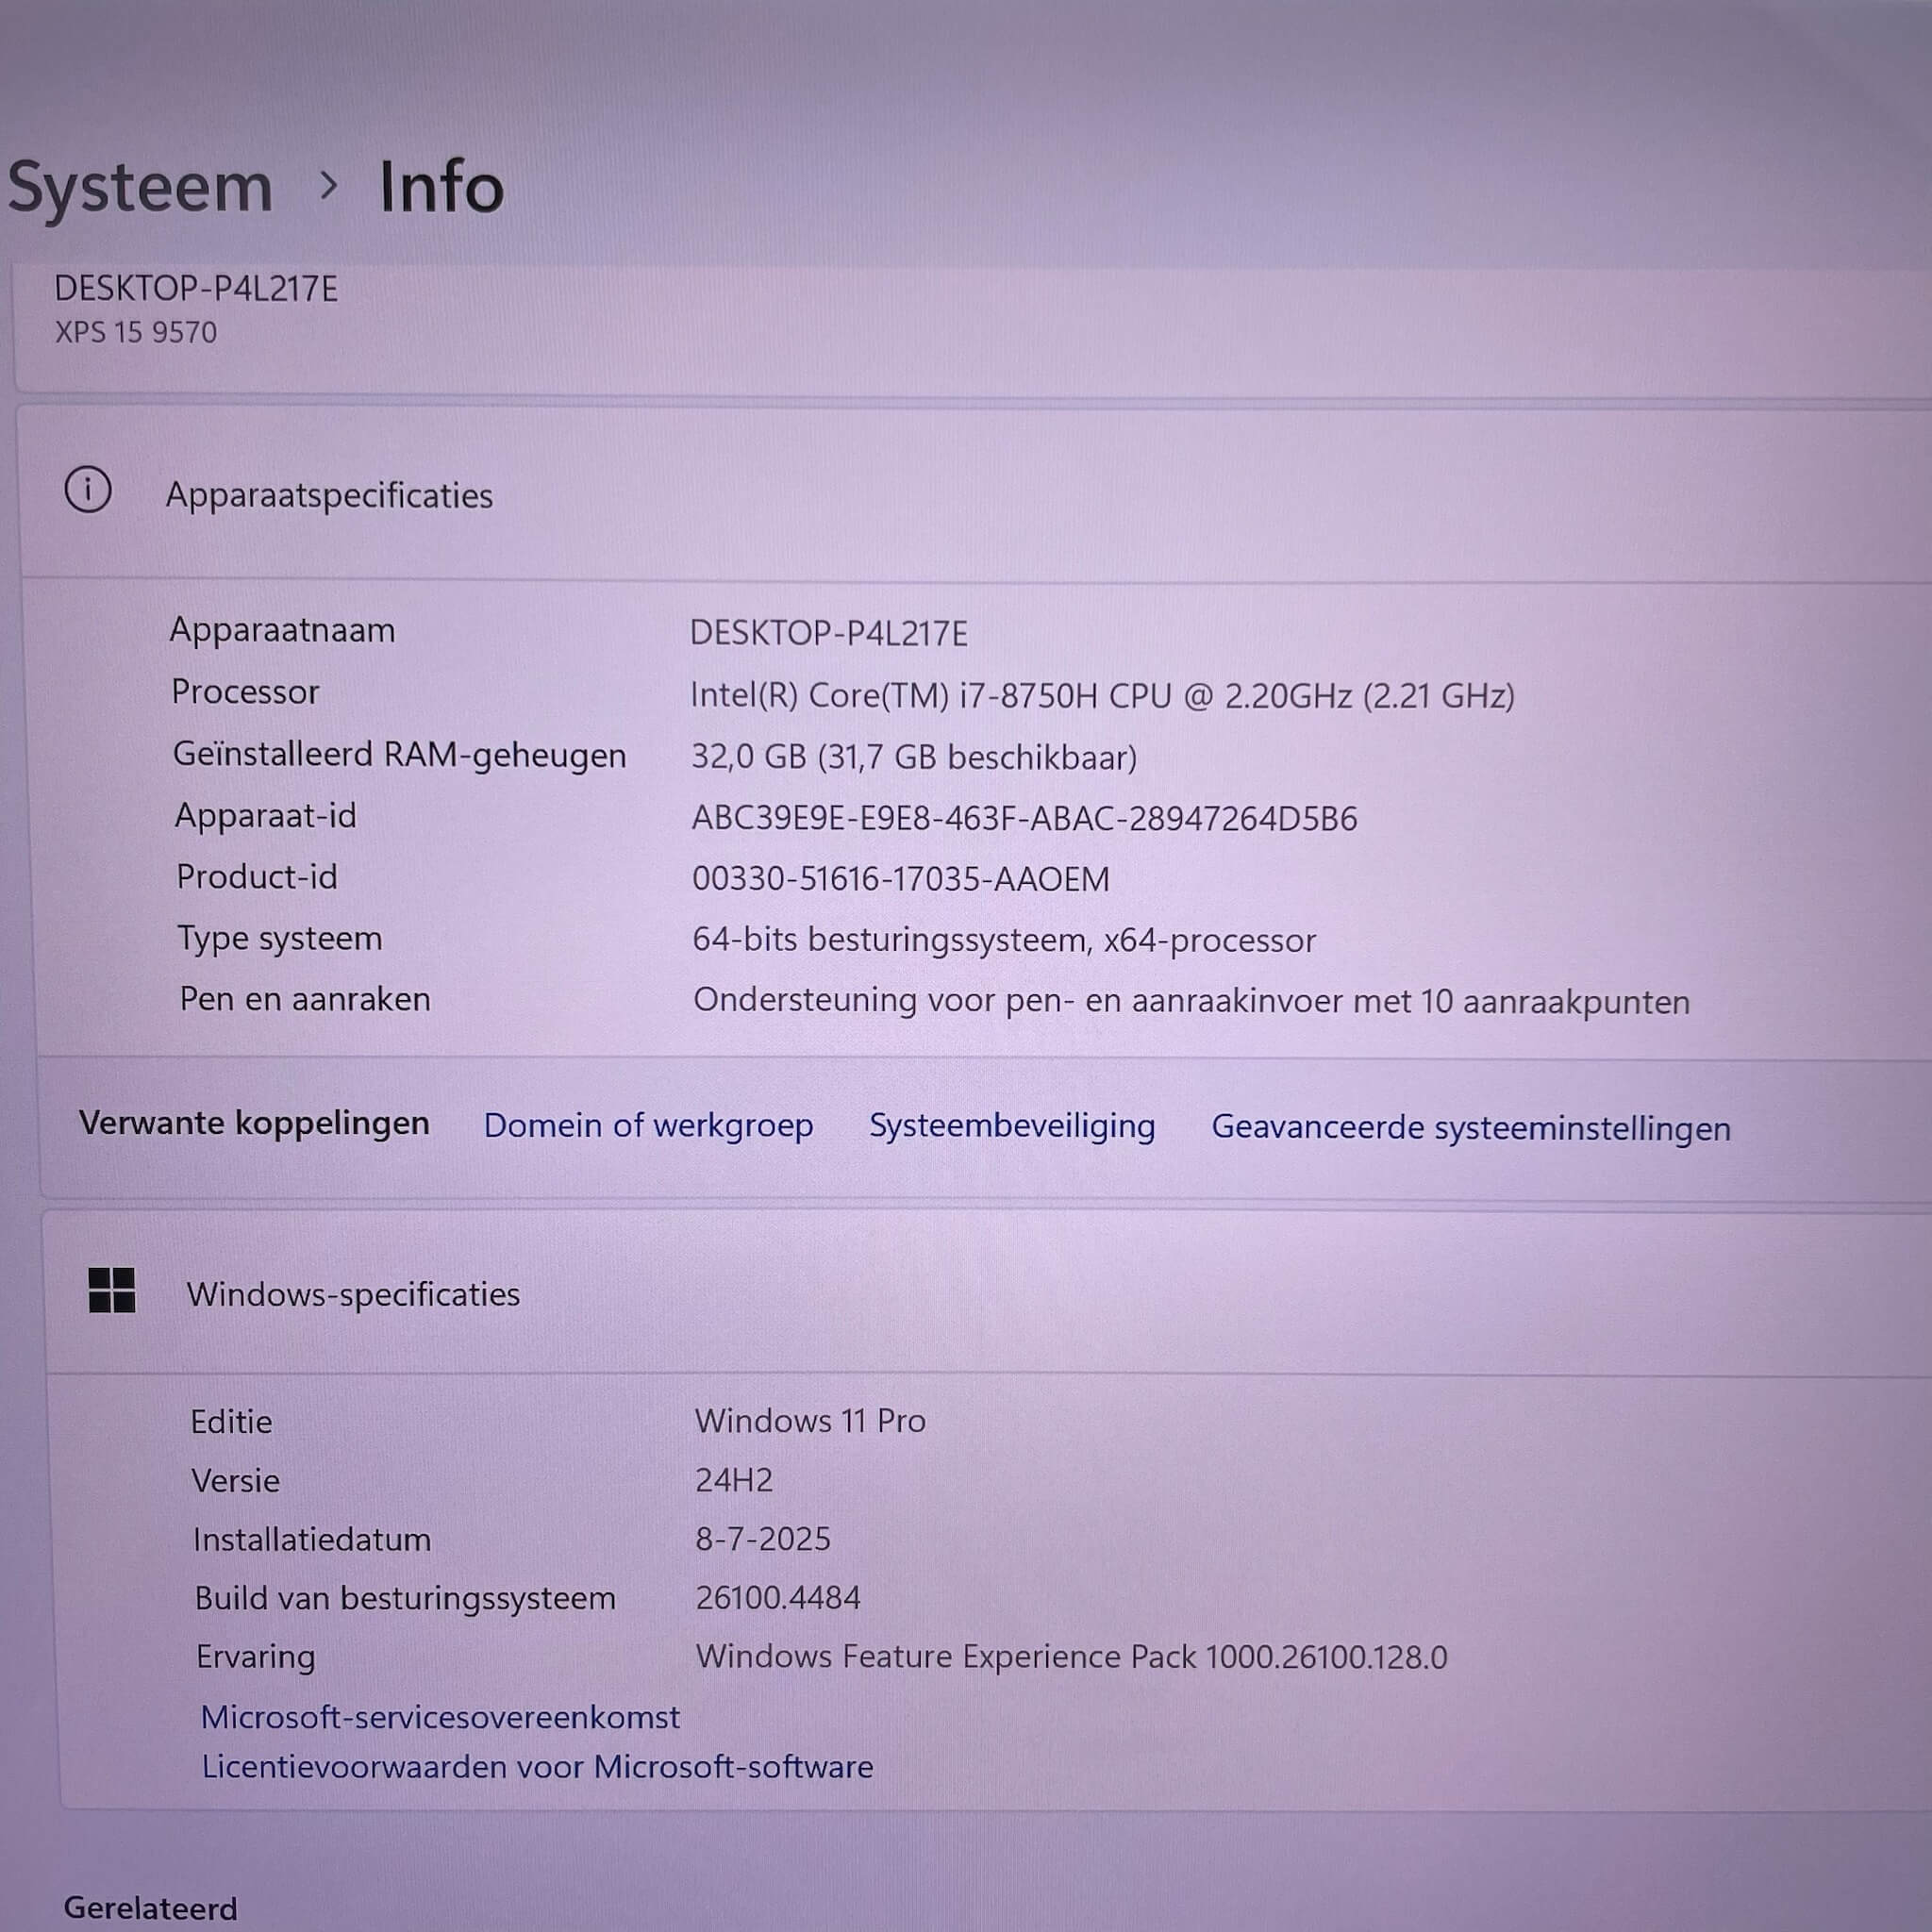Select 64-bits besturingssysteem value
Viewport: 1932px width, 1932px height.
(x=1004, y=940)
